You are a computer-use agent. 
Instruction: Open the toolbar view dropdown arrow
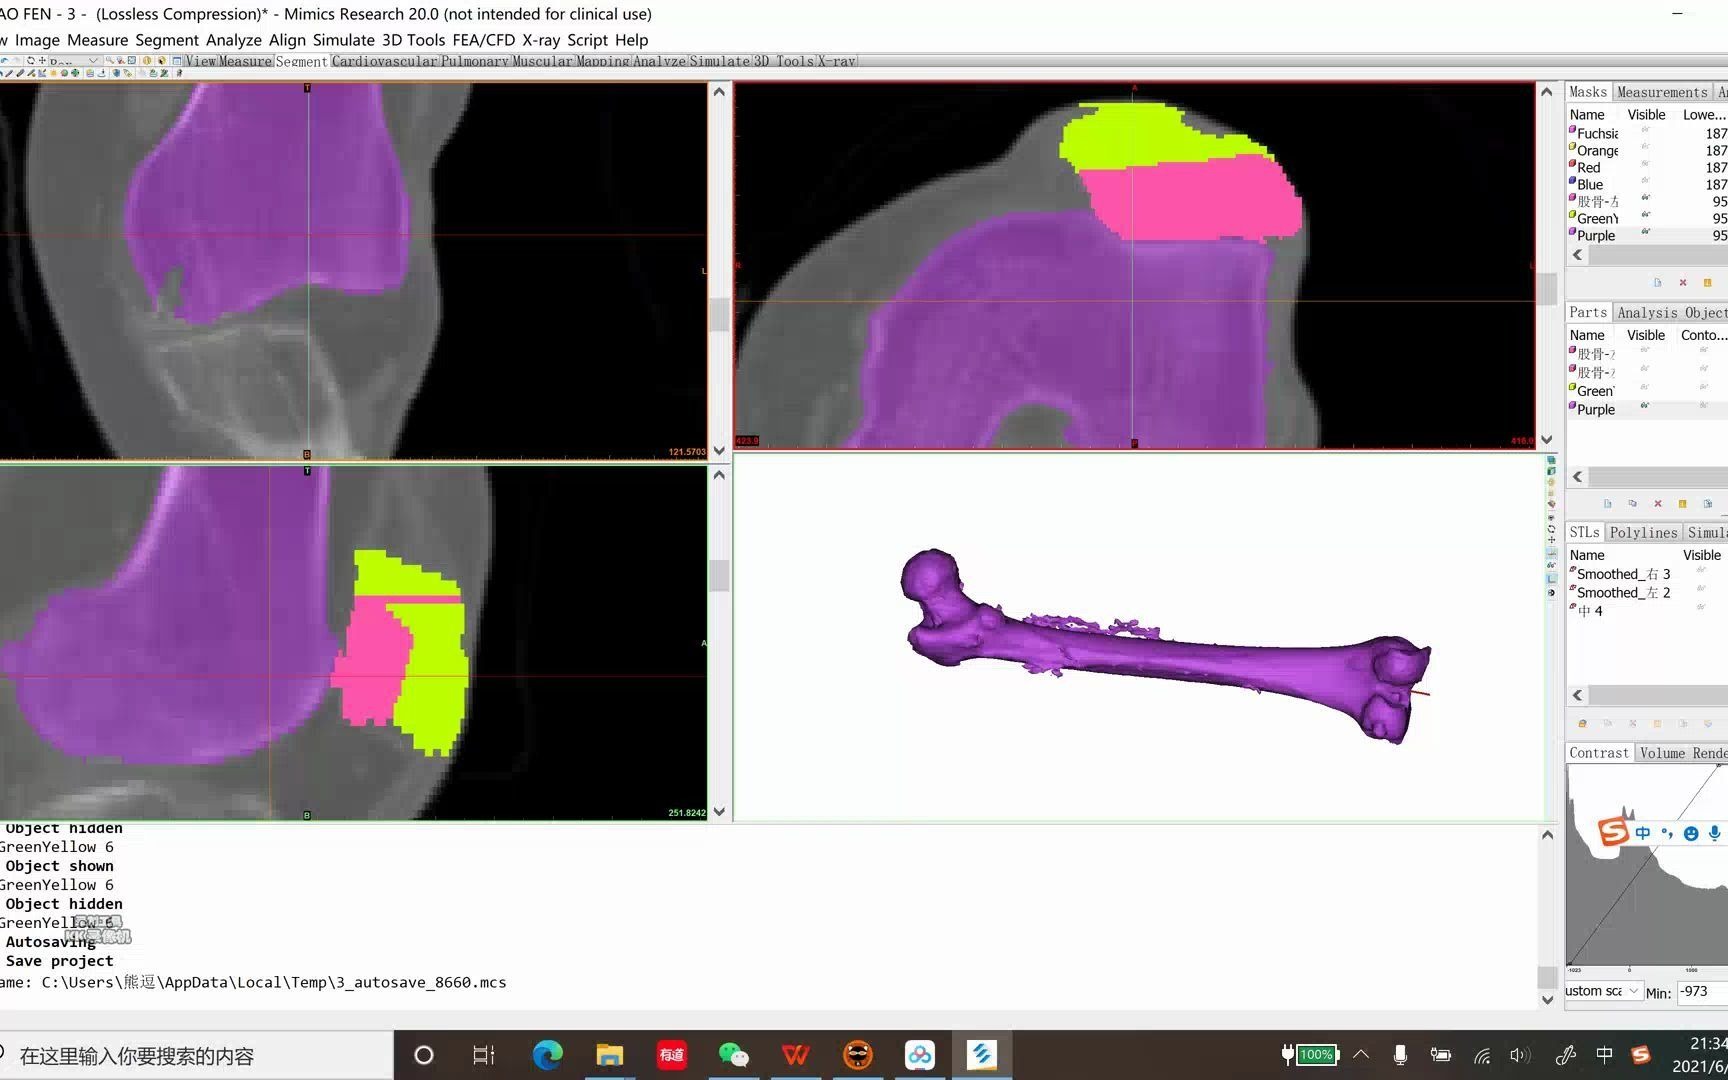pos(93,61)
